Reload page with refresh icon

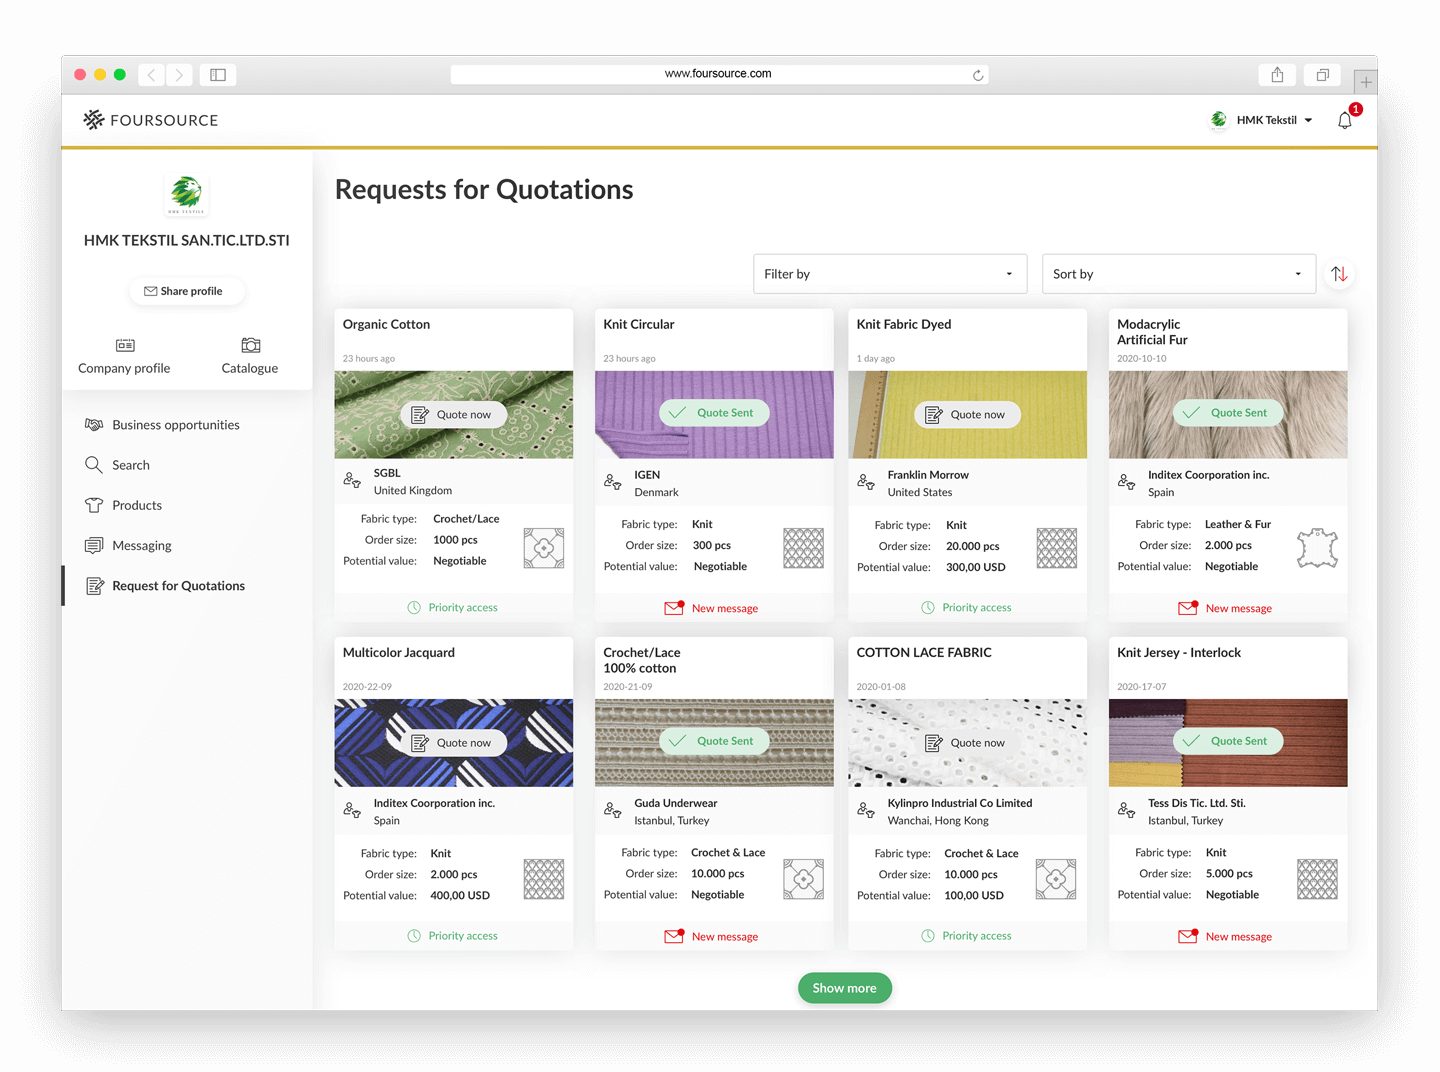(x=978, y=75)
